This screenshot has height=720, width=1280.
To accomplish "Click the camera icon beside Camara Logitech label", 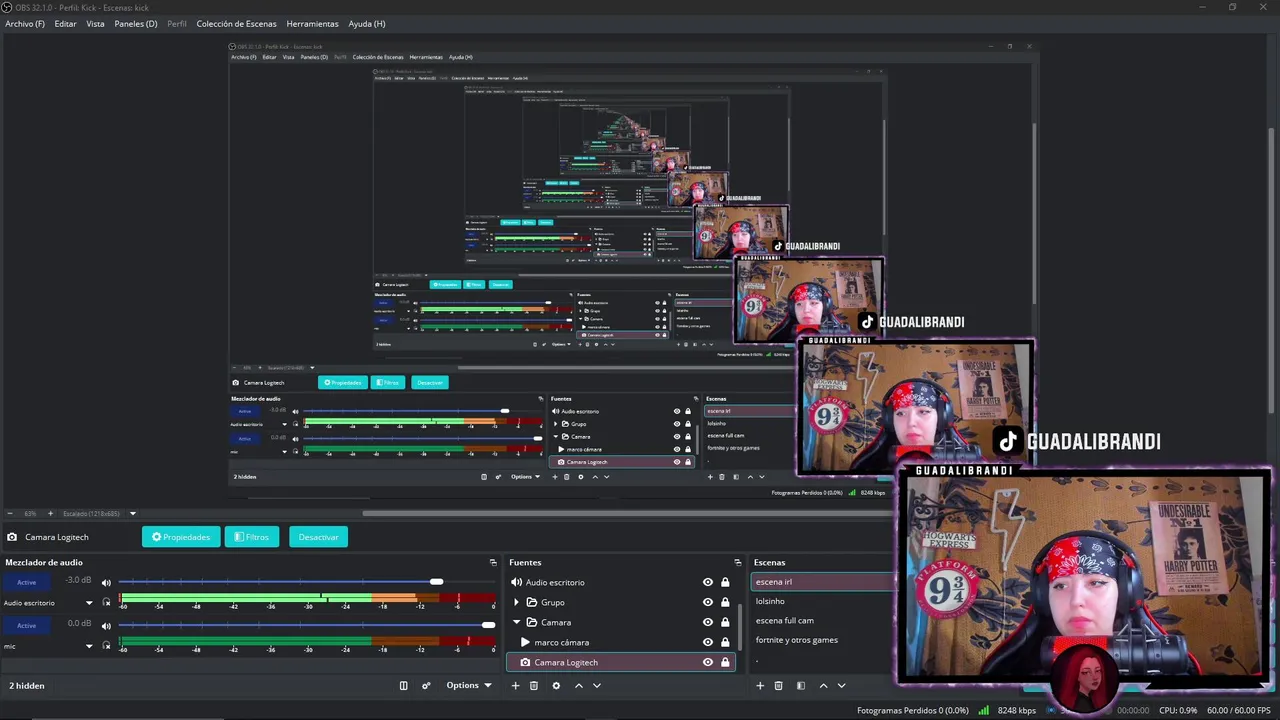I will pyautogui.click(x=12, y=537).
